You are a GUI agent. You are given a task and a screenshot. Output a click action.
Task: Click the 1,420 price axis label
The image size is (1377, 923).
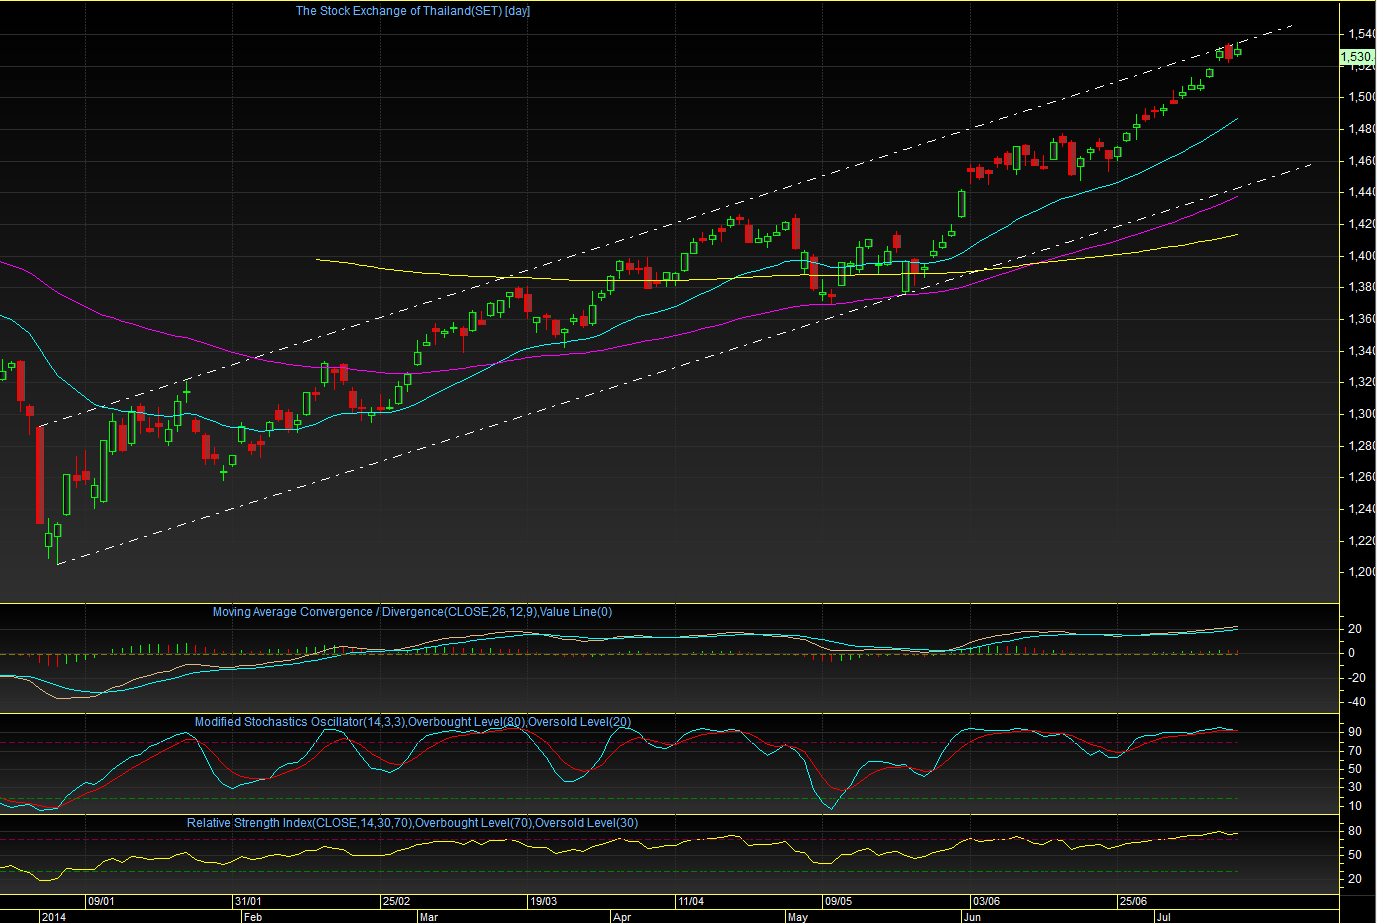[1361, 224]
